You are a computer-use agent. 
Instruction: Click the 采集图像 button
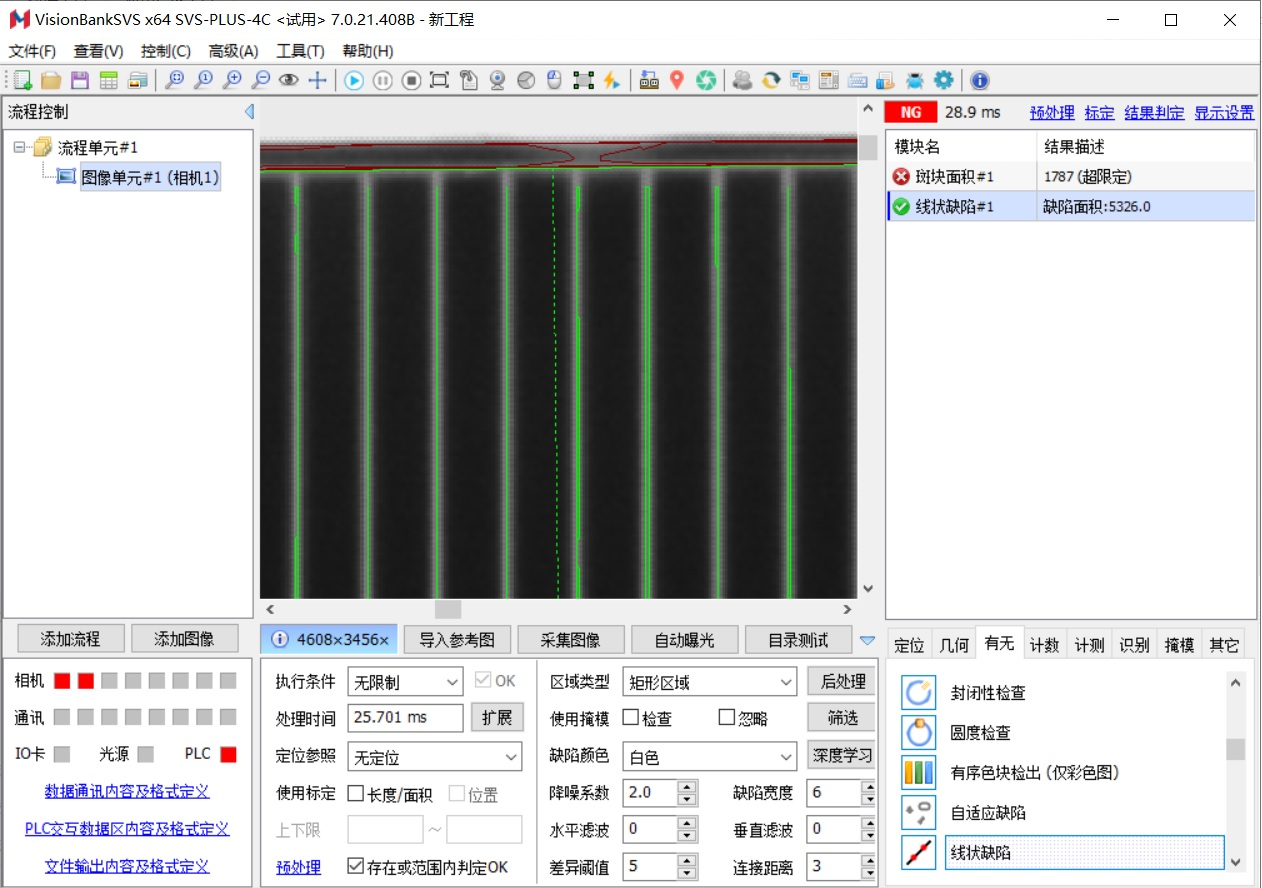(570, 640)
